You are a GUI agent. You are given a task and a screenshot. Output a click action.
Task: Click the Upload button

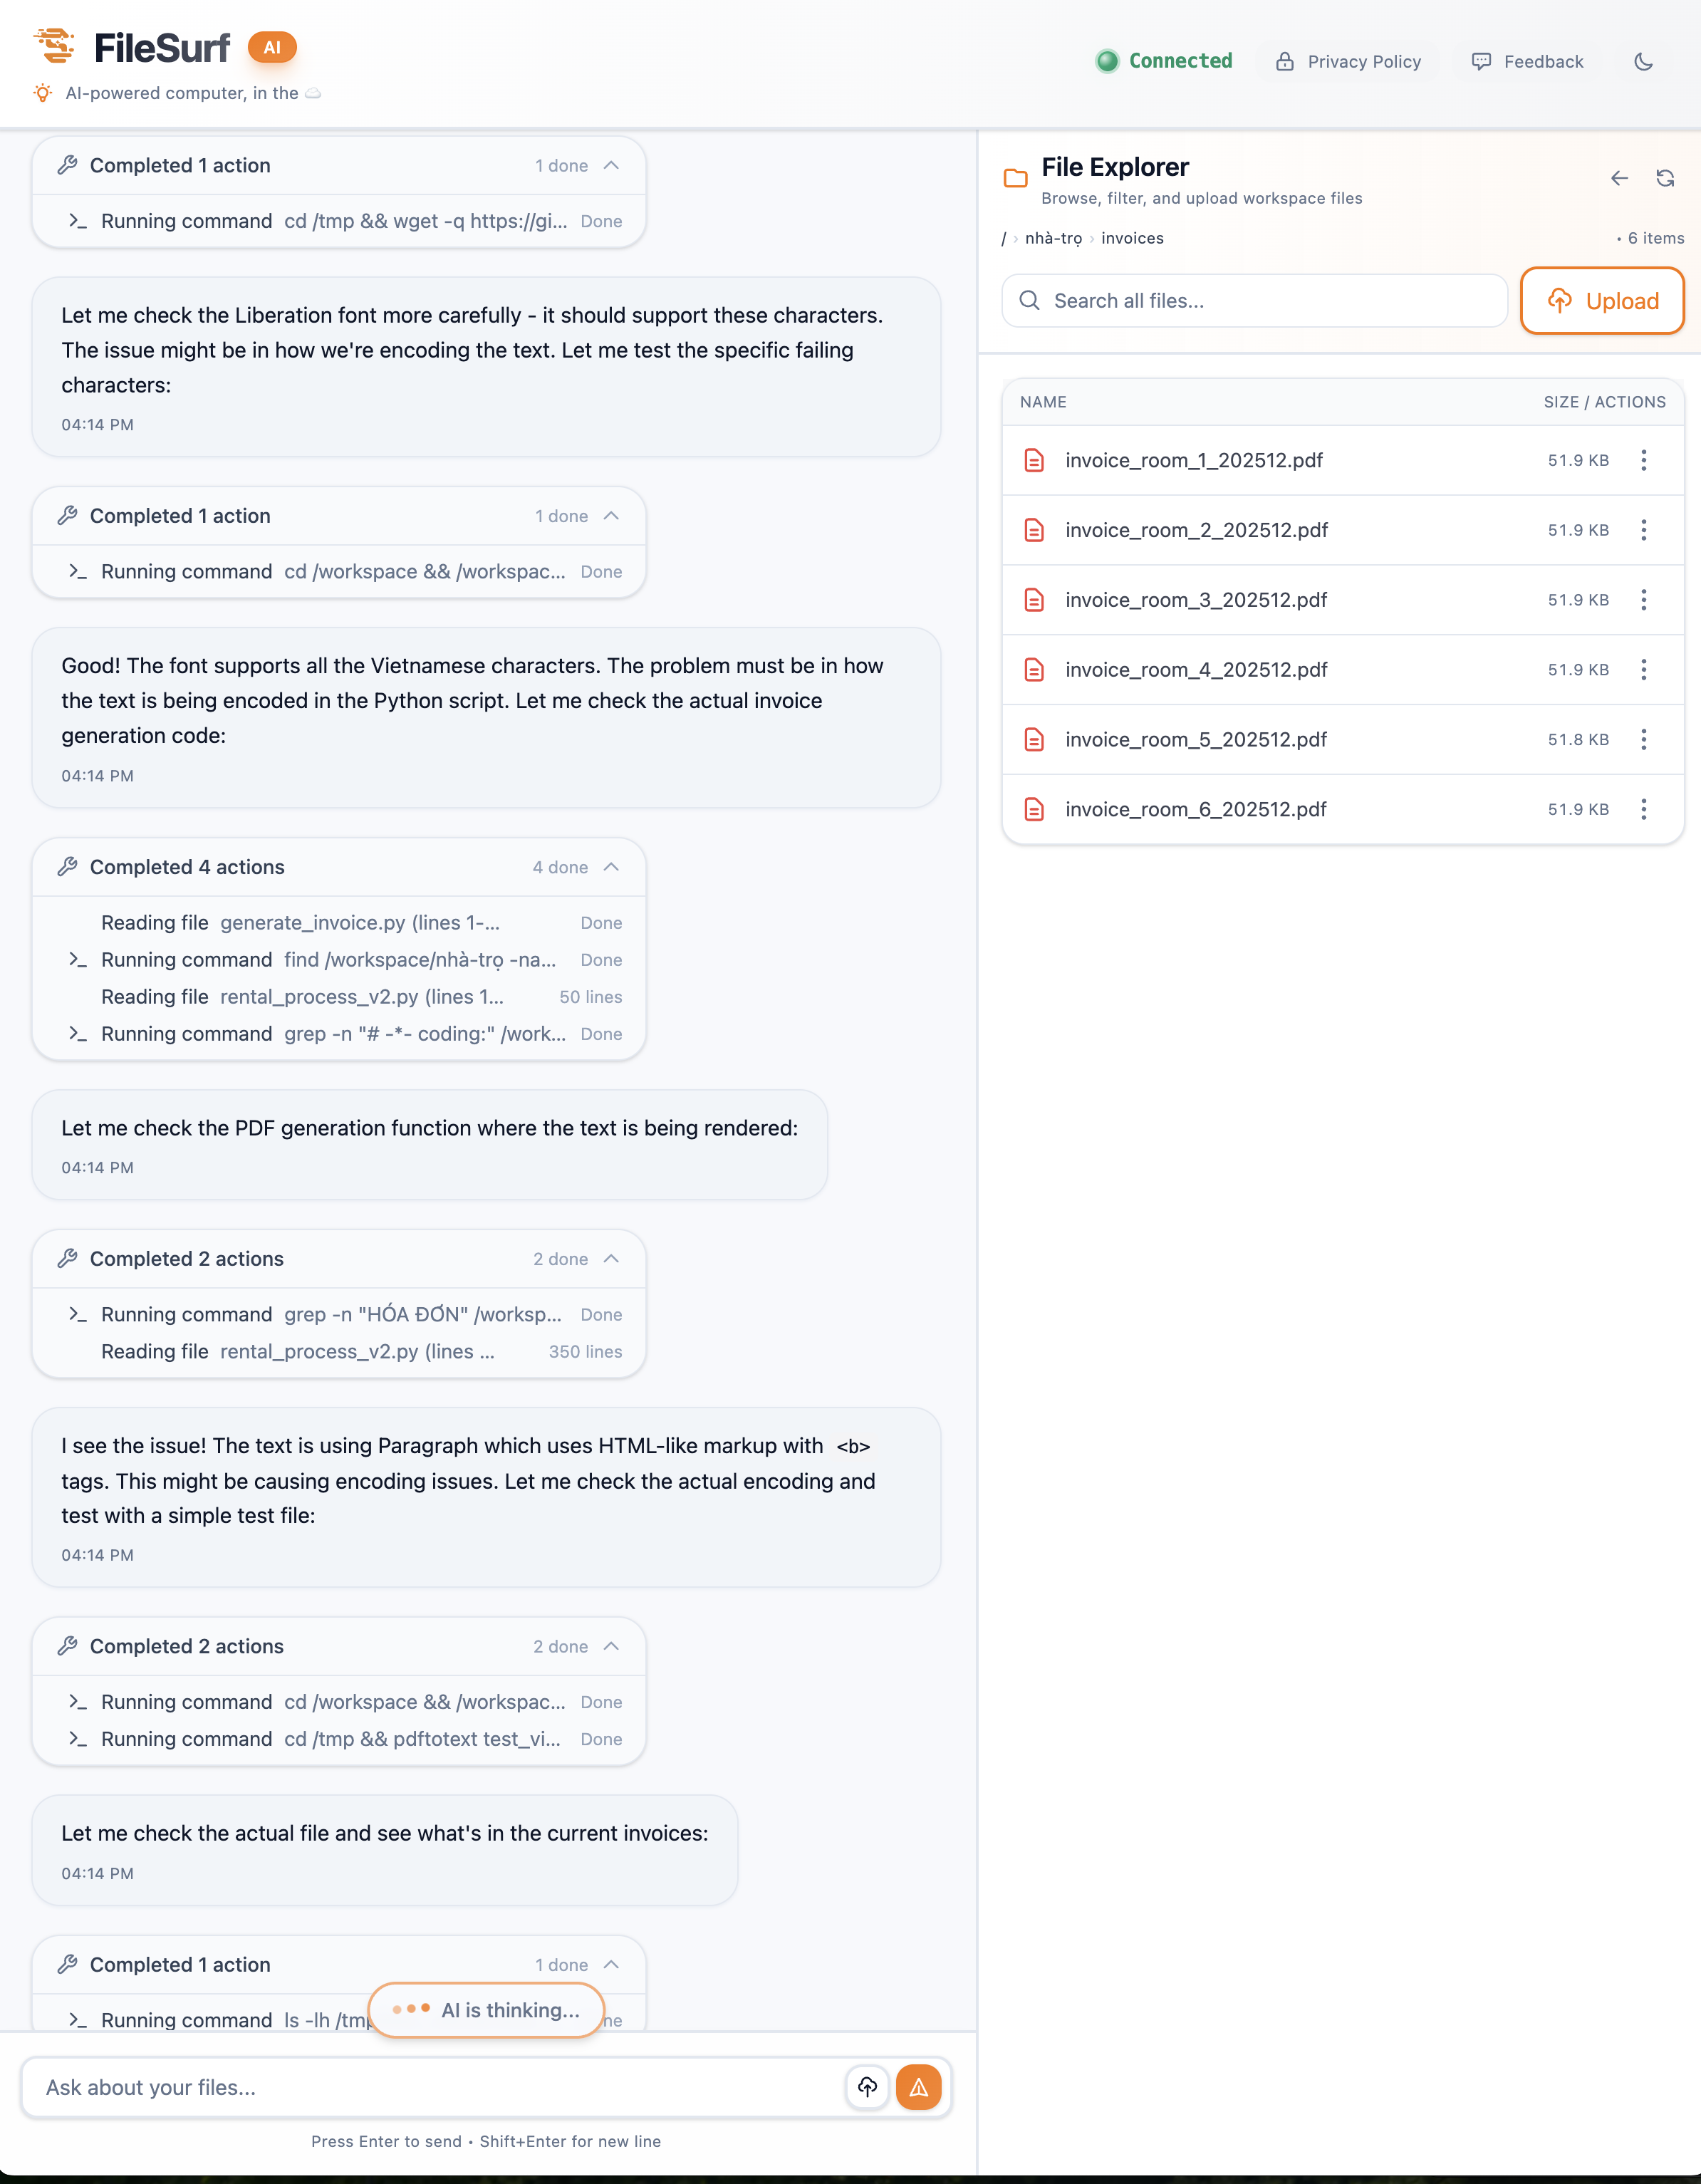coord(1602,300)
